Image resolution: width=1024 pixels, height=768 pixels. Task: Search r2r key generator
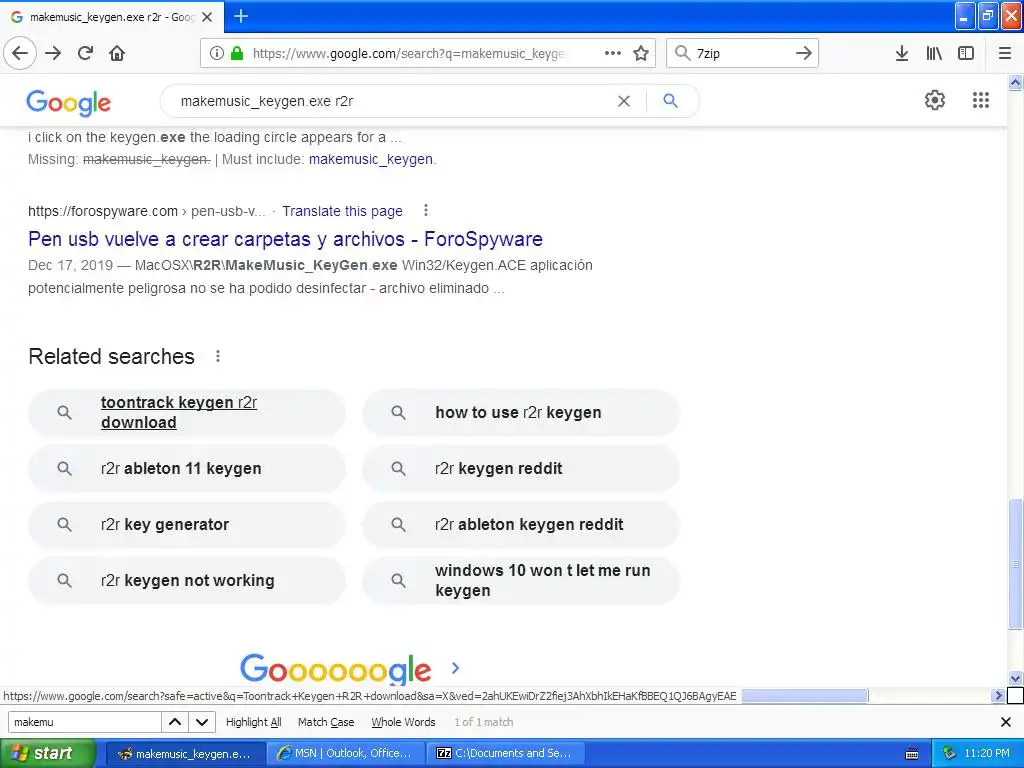[187, 524]
